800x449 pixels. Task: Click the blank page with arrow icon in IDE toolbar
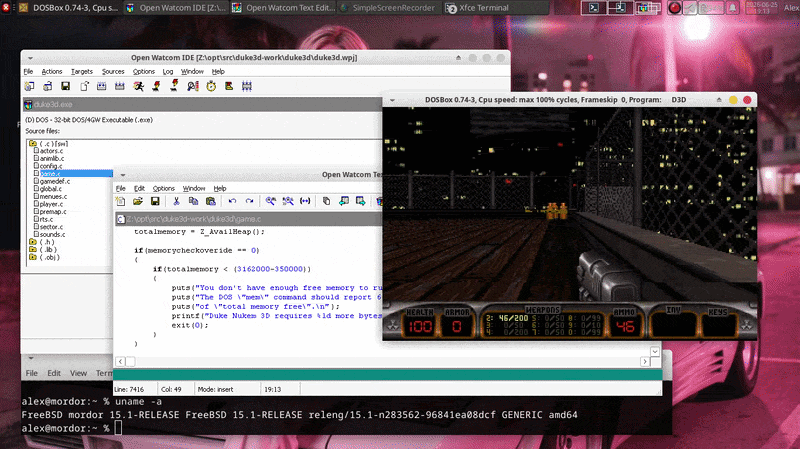(x=84, y=86)
